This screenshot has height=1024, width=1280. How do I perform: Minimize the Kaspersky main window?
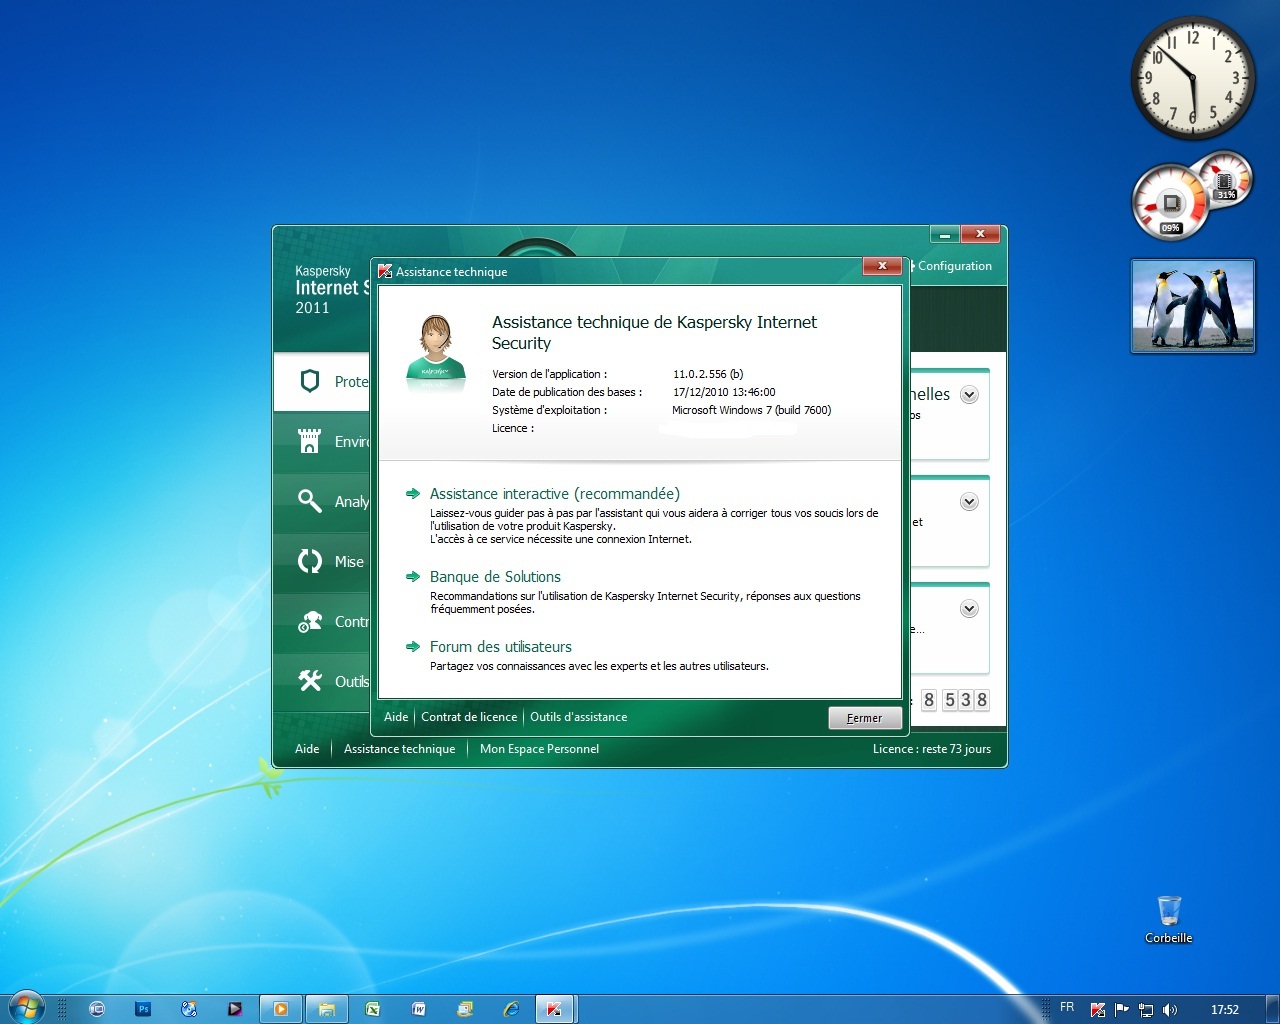click(945, 234)
